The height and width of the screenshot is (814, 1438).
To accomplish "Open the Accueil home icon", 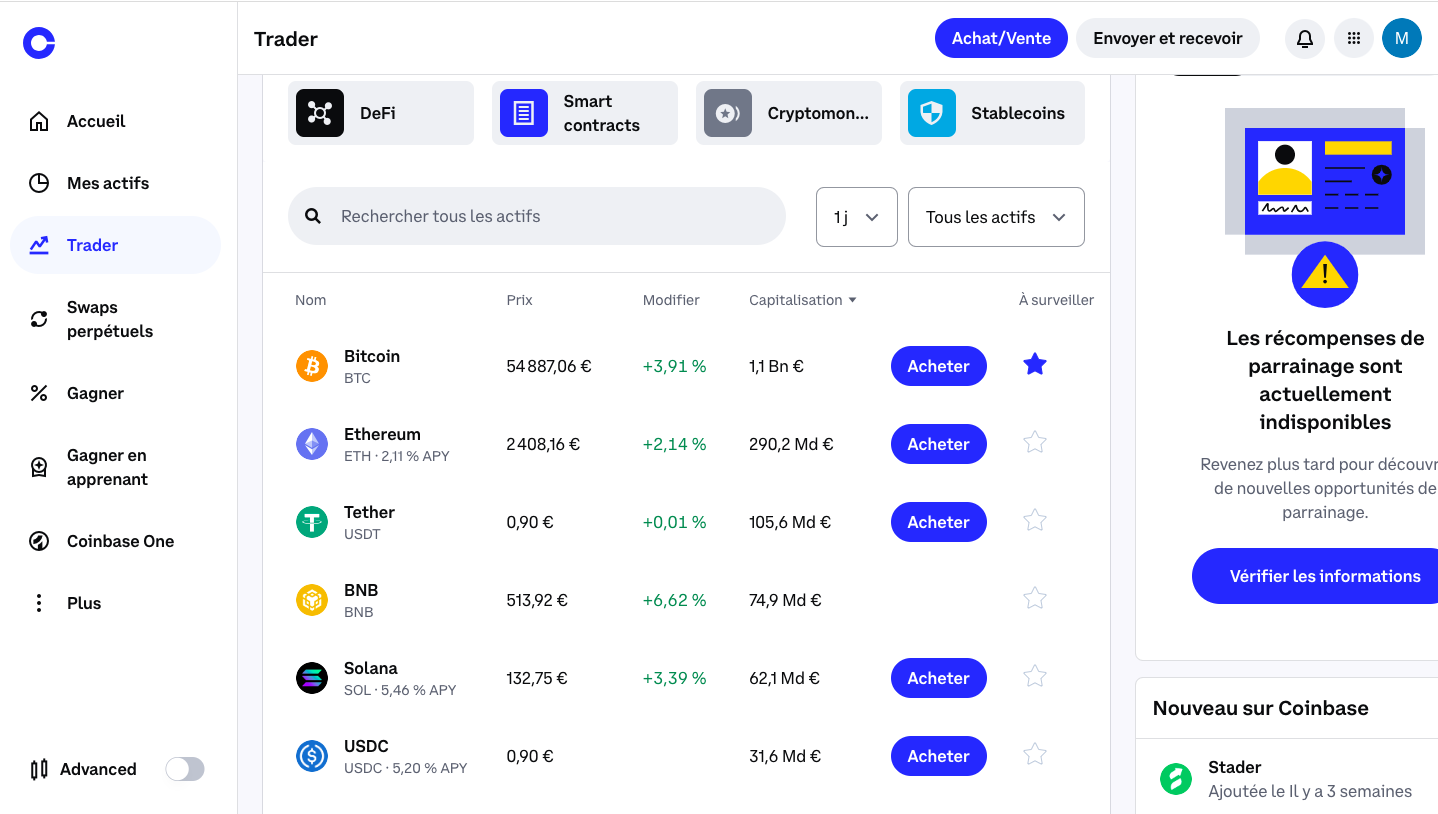I will tap(38, 120).
